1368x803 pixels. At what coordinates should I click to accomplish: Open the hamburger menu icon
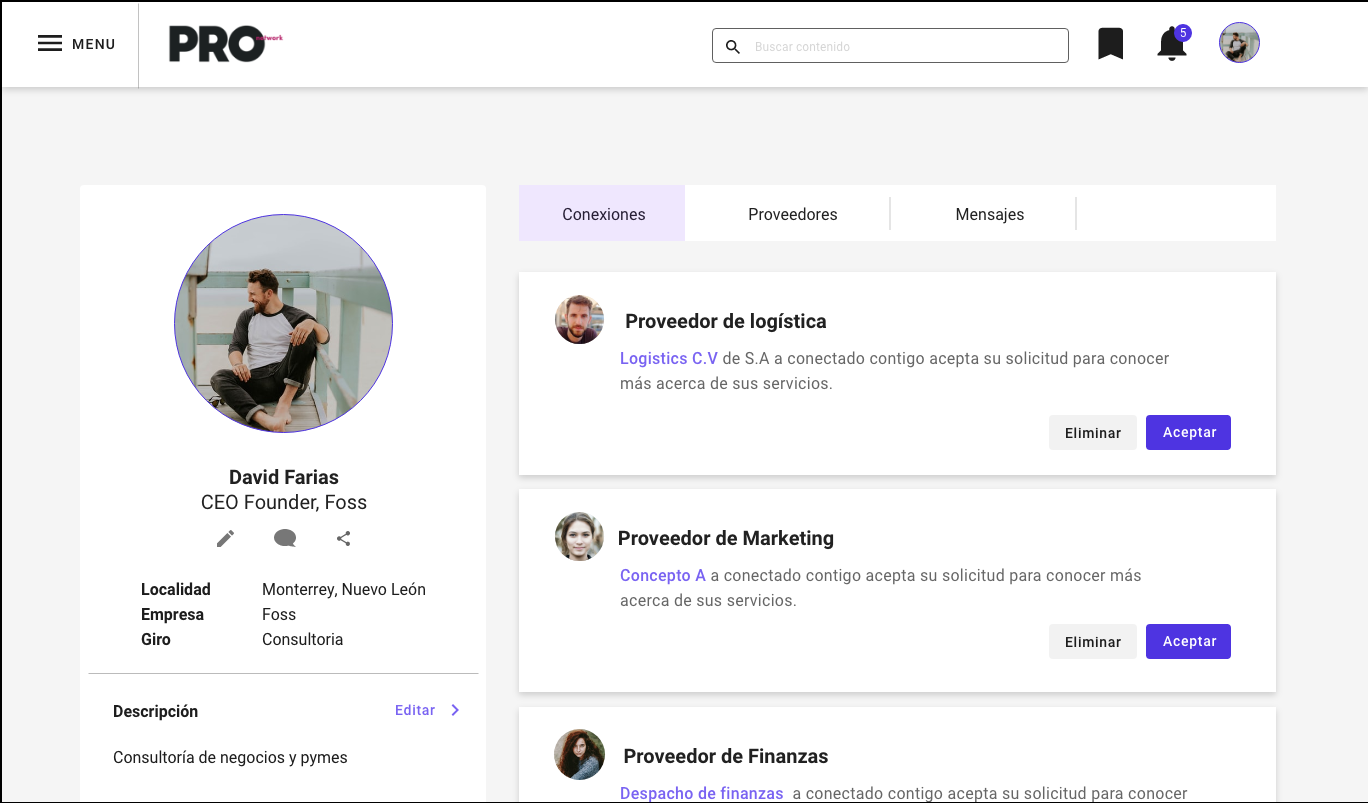[x=50, y=44]
